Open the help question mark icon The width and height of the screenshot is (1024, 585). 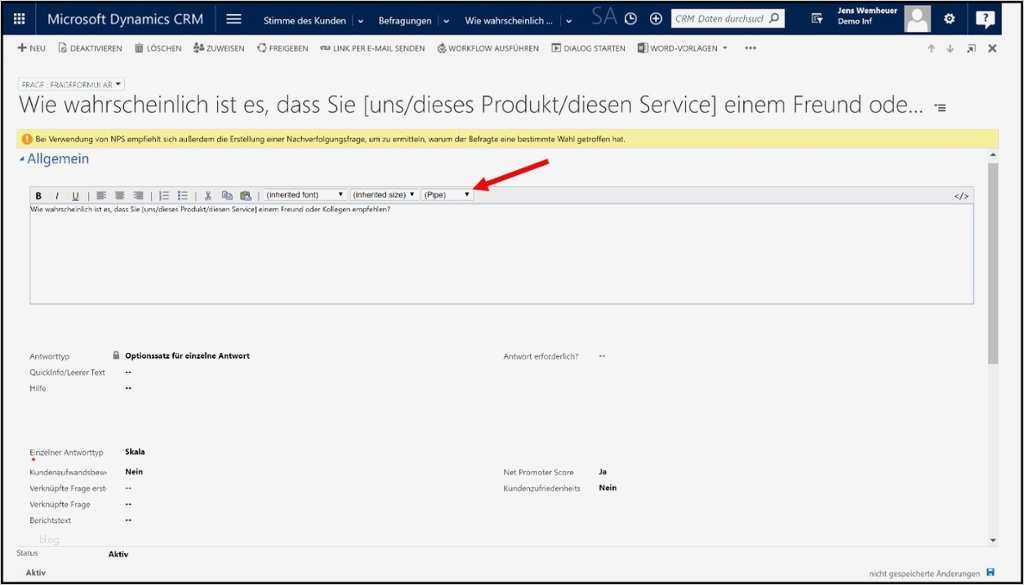tap(985, 20)
